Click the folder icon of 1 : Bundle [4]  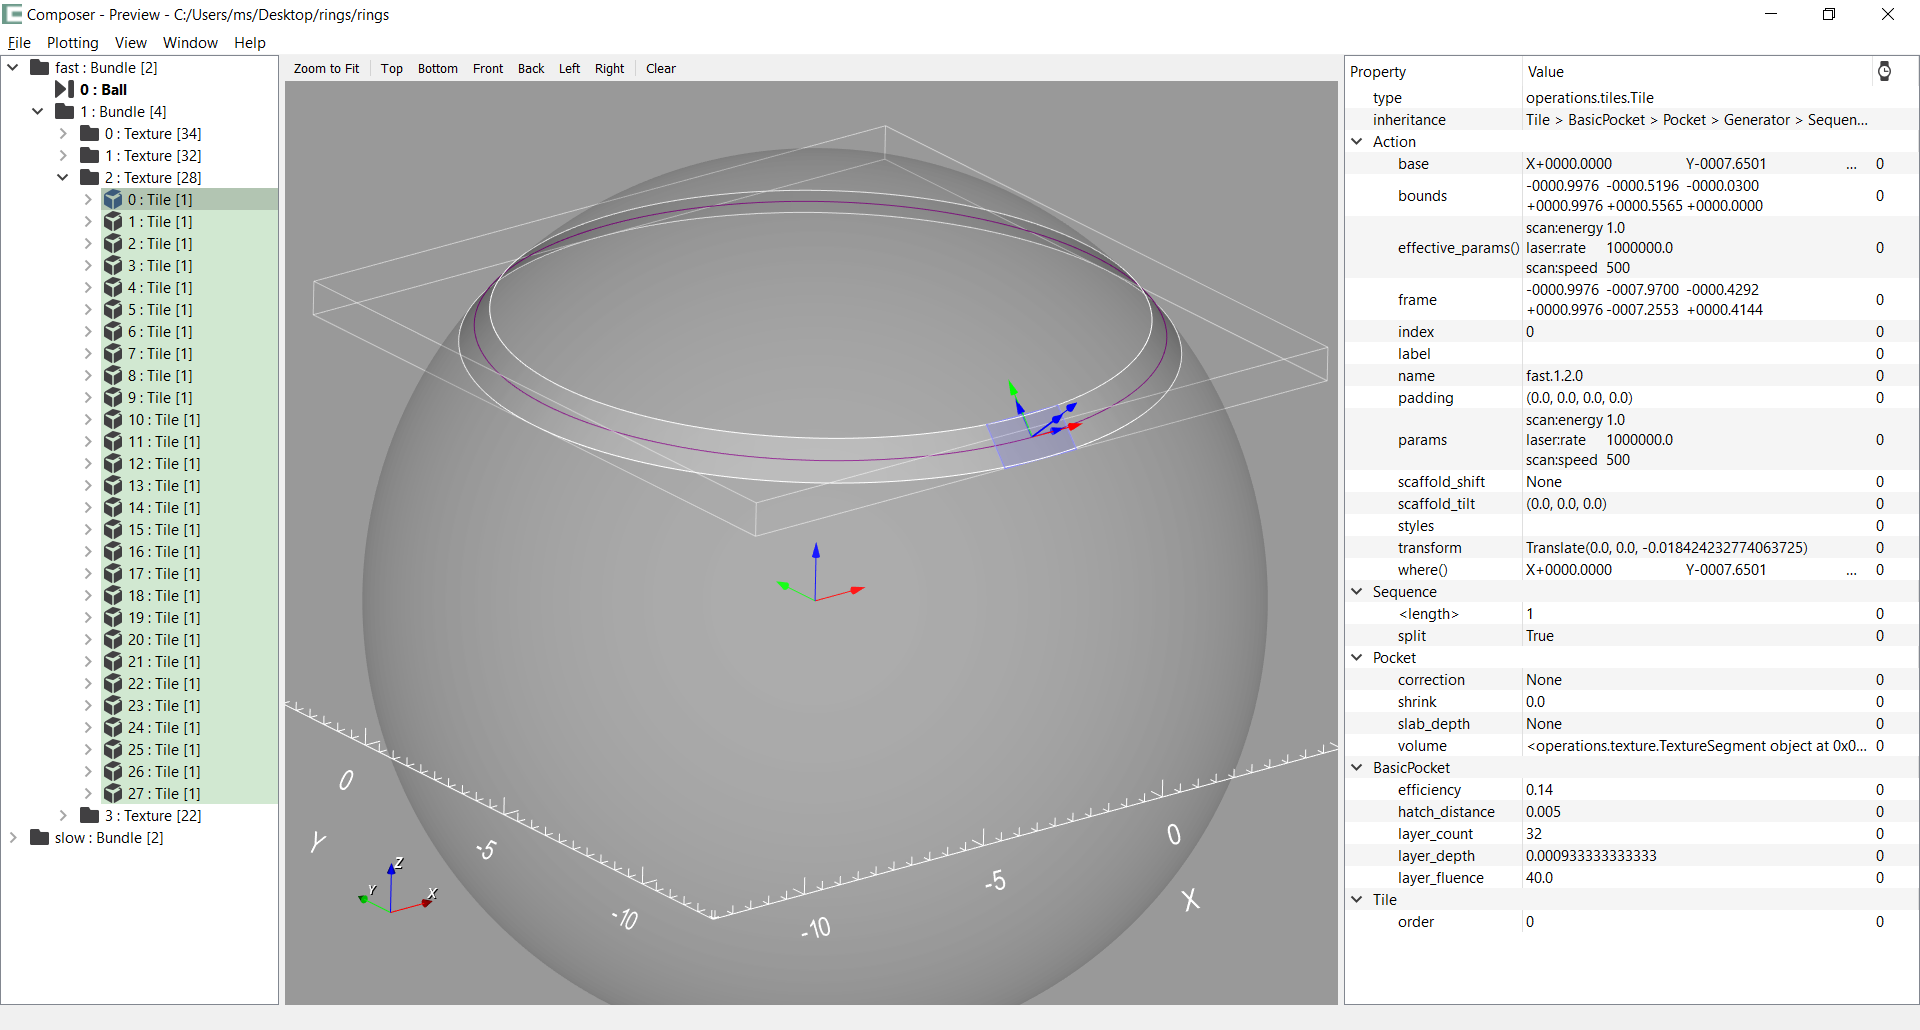pos(65,111)
